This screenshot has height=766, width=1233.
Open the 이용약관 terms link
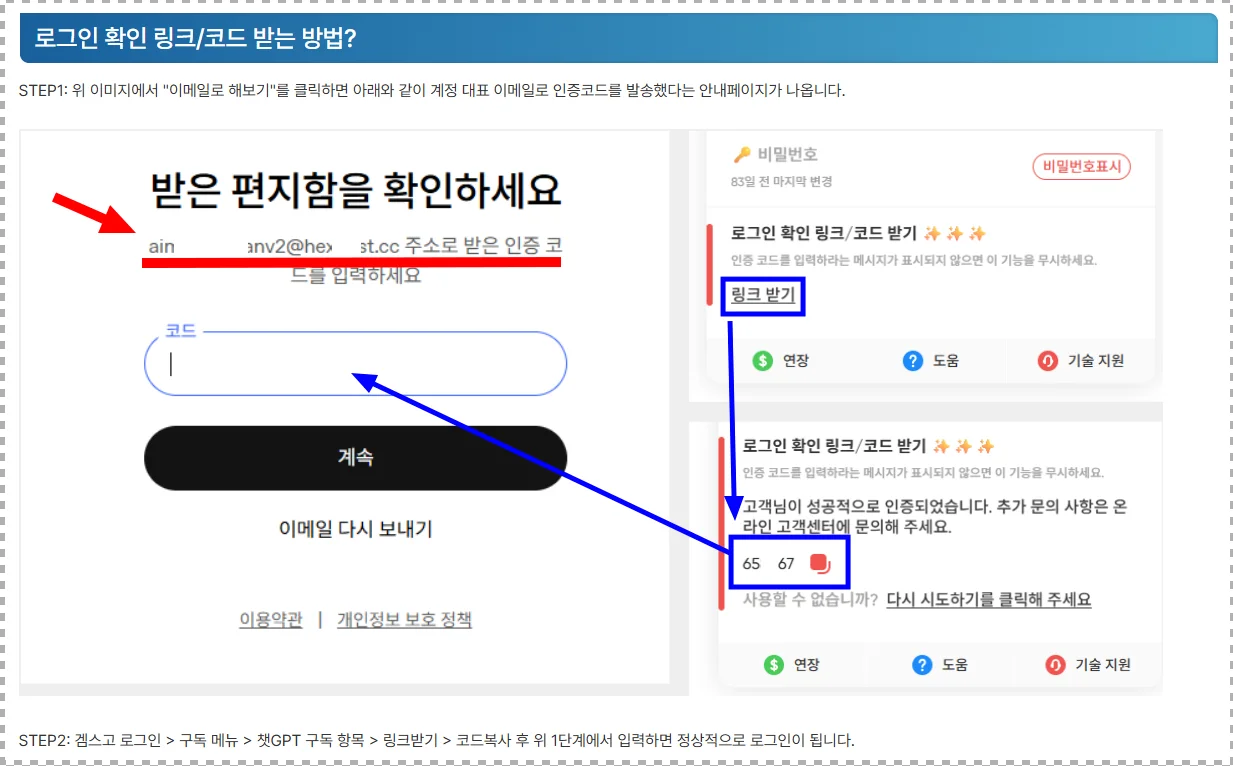point(270,618)
